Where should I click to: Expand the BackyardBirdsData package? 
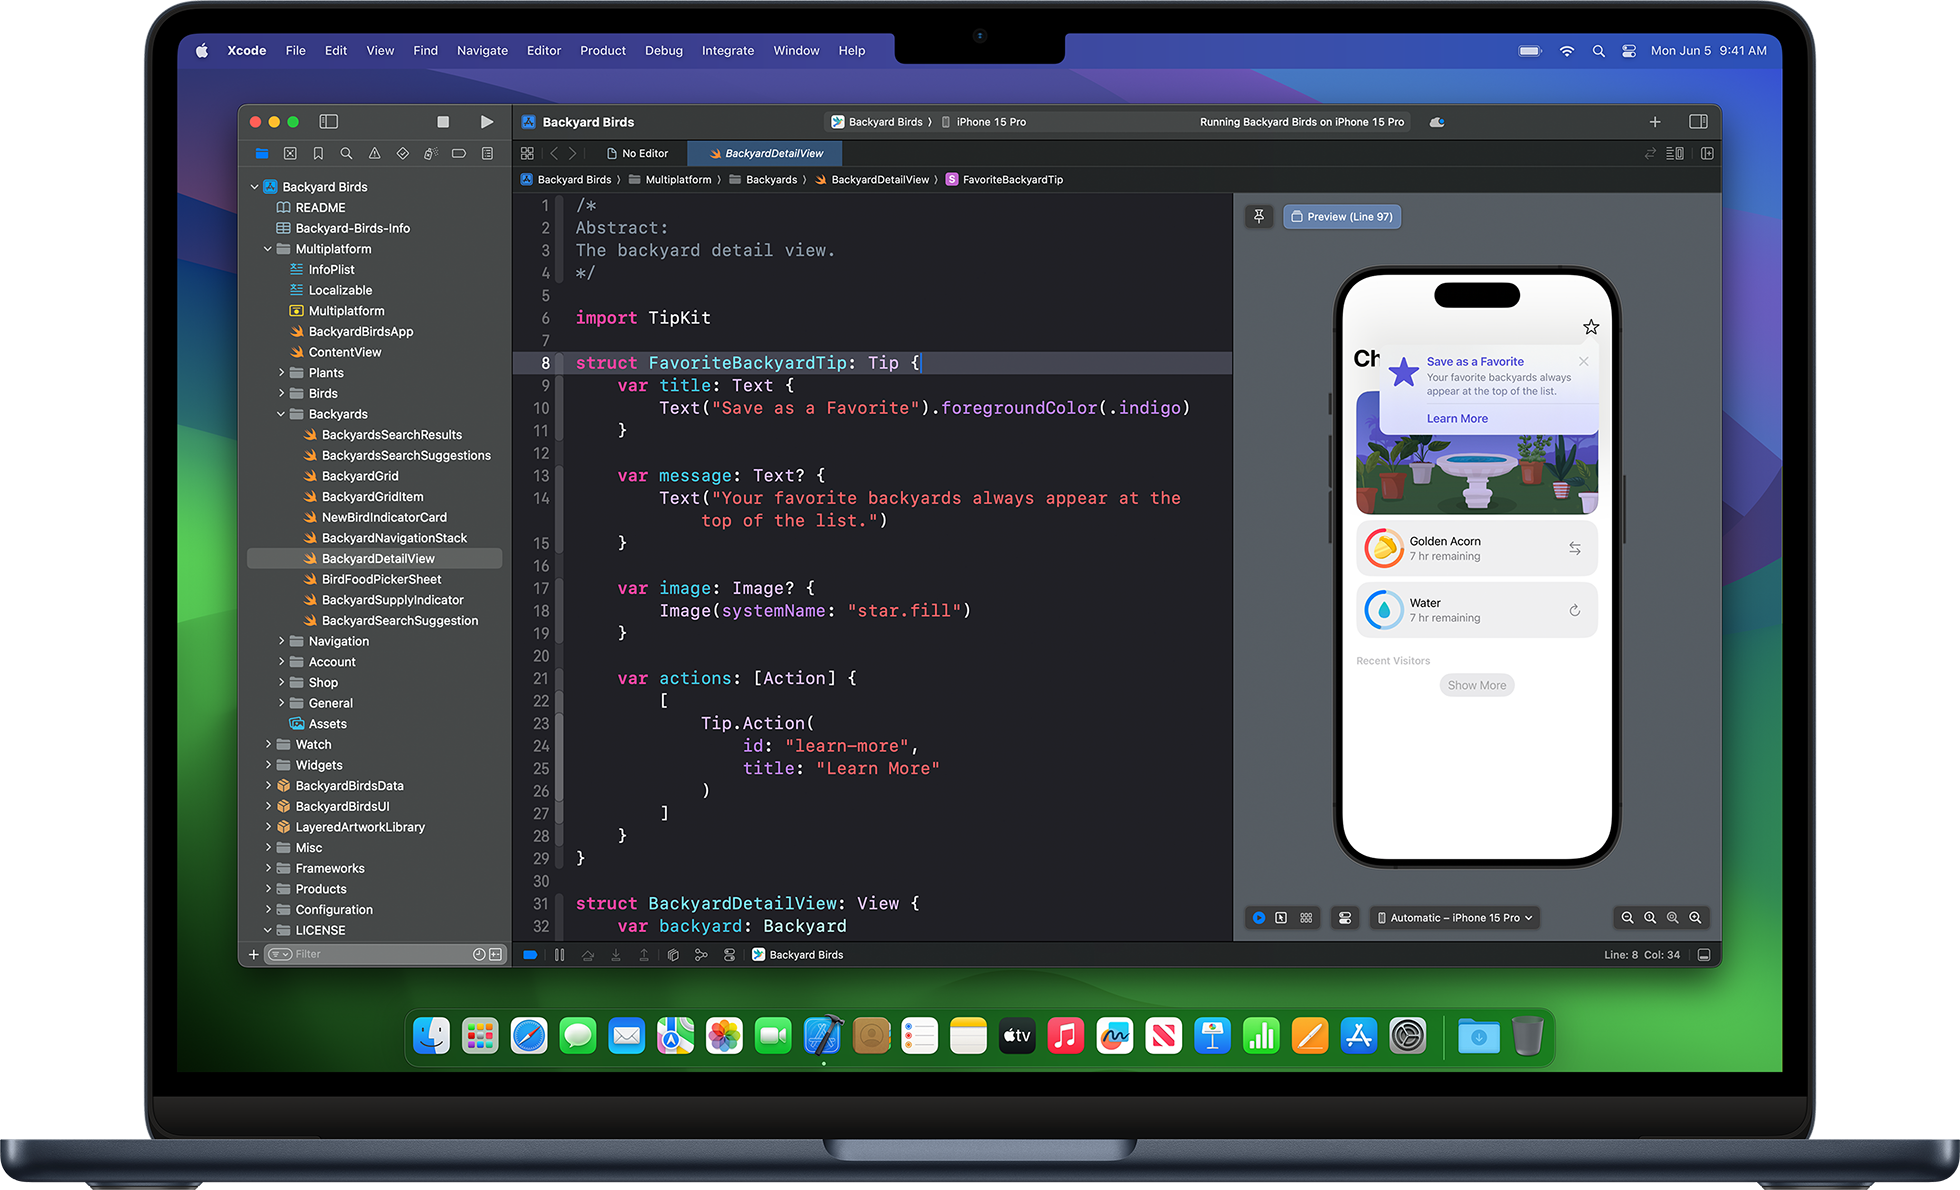tap(268, 786)
